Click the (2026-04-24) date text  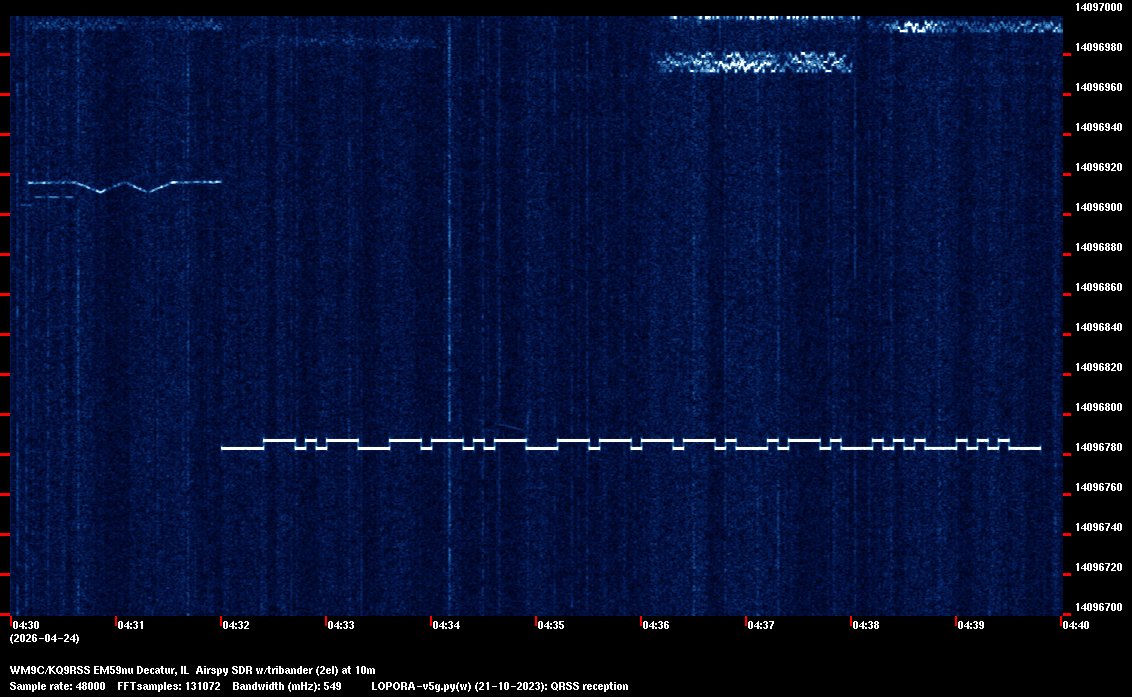[x=44, y=638]
